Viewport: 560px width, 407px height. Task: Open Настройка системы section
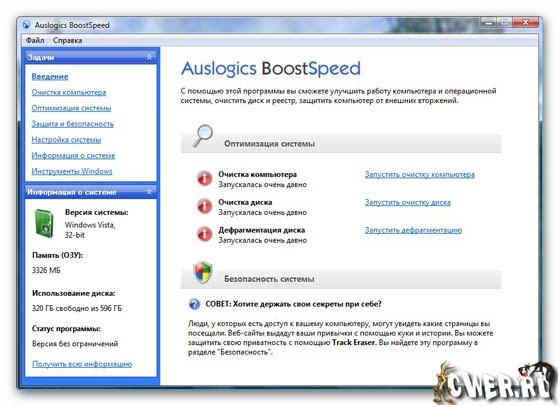click(66, 140)
